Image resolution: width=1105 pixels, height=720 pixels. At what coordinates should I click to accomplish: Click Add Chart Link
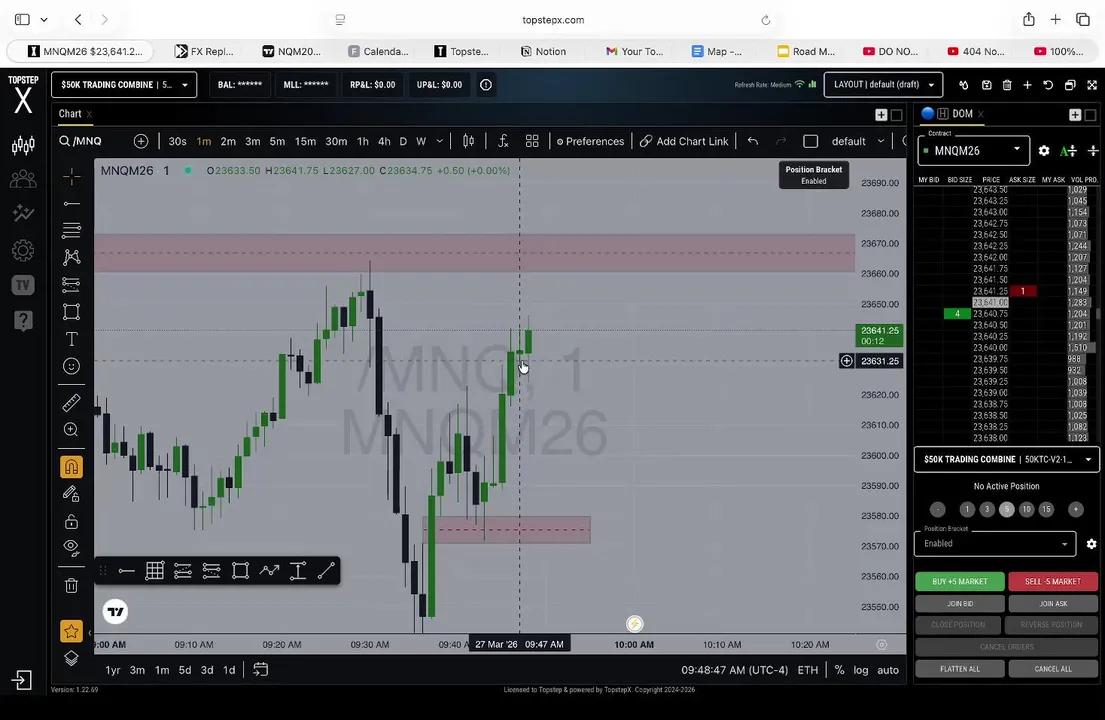[x=684, y=142]
